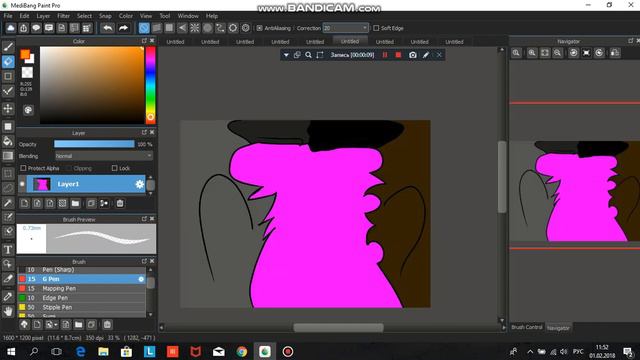
Task: Select the Mapping Pen brush
Action: (x=82, y=289)
